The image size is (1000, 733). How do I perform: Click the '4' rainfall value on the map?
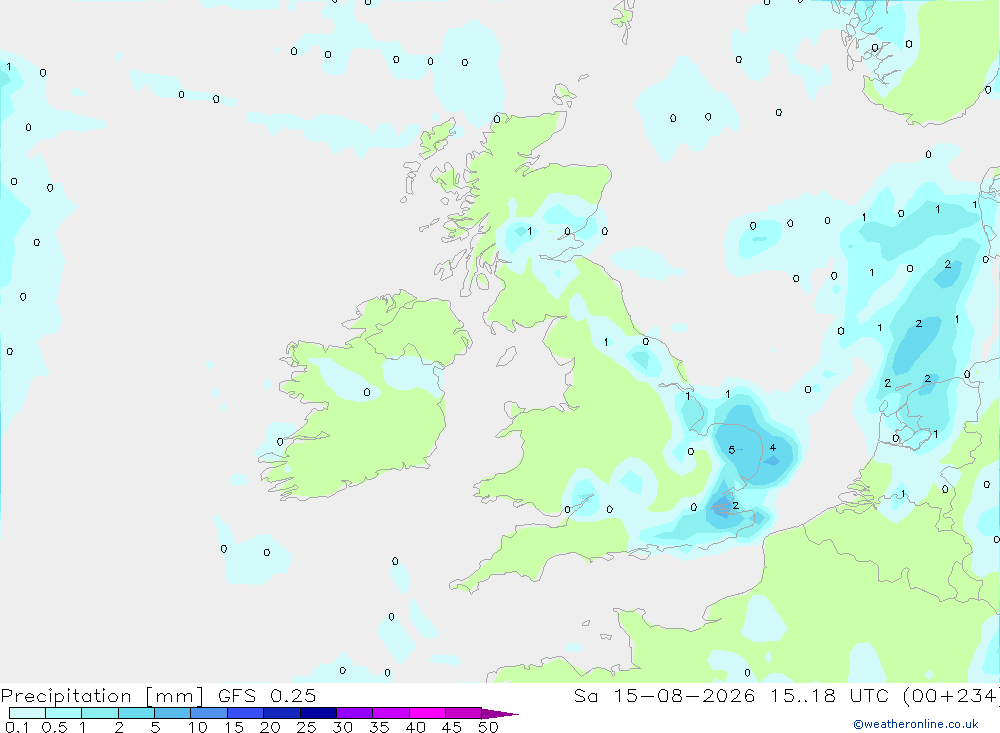772,447
